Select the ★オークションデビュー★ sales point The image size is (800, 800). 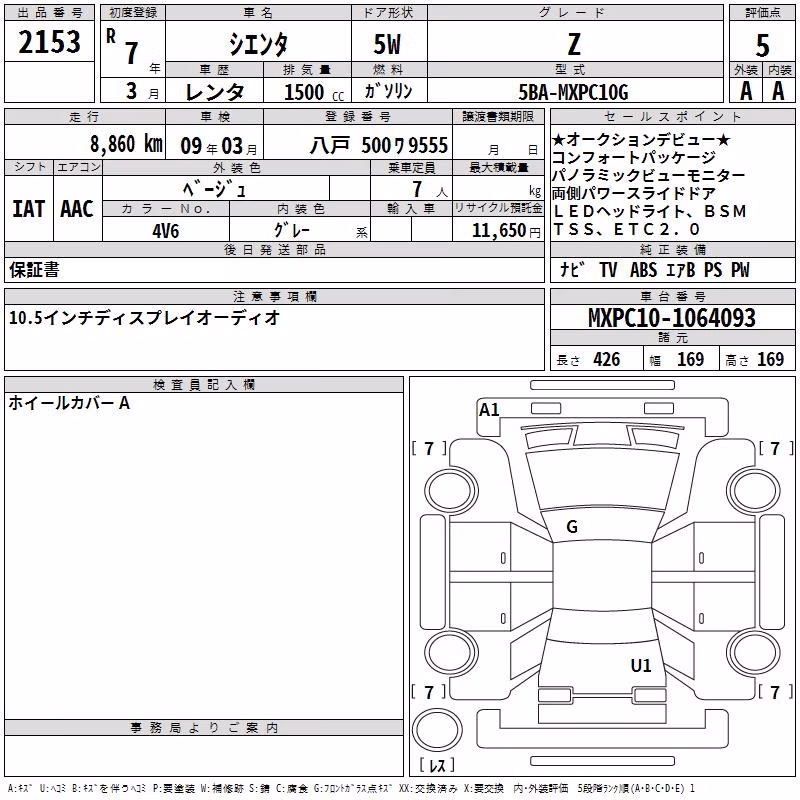point(641,139)
